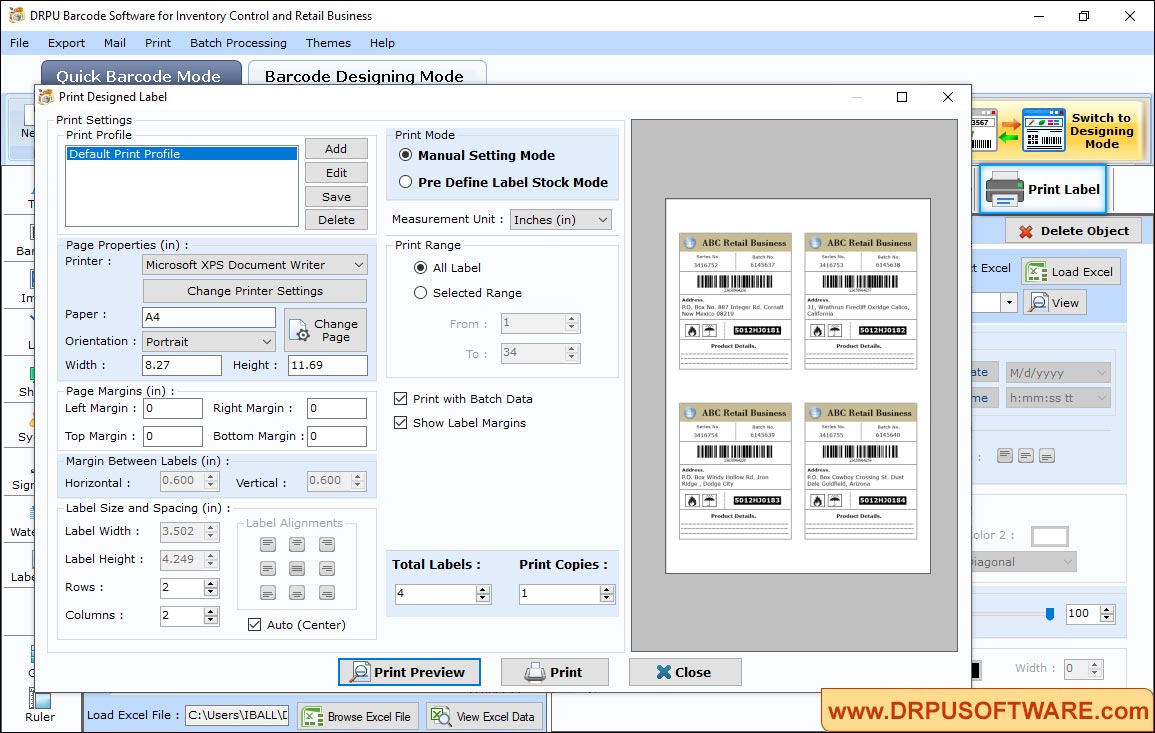Click the X icon on Close button

pyautogui.click(x=664, y=672)
